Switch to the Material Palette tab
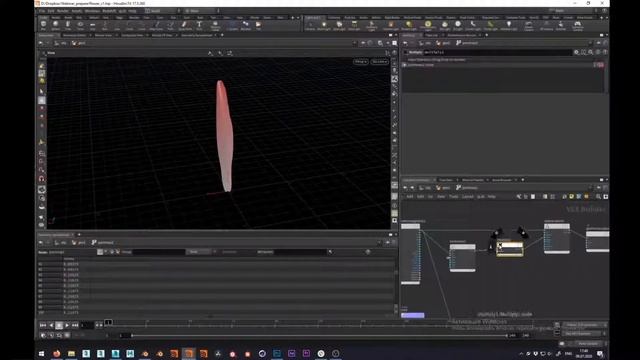The height and width of the screenshot is (360, 640). (x=473, y=180)
